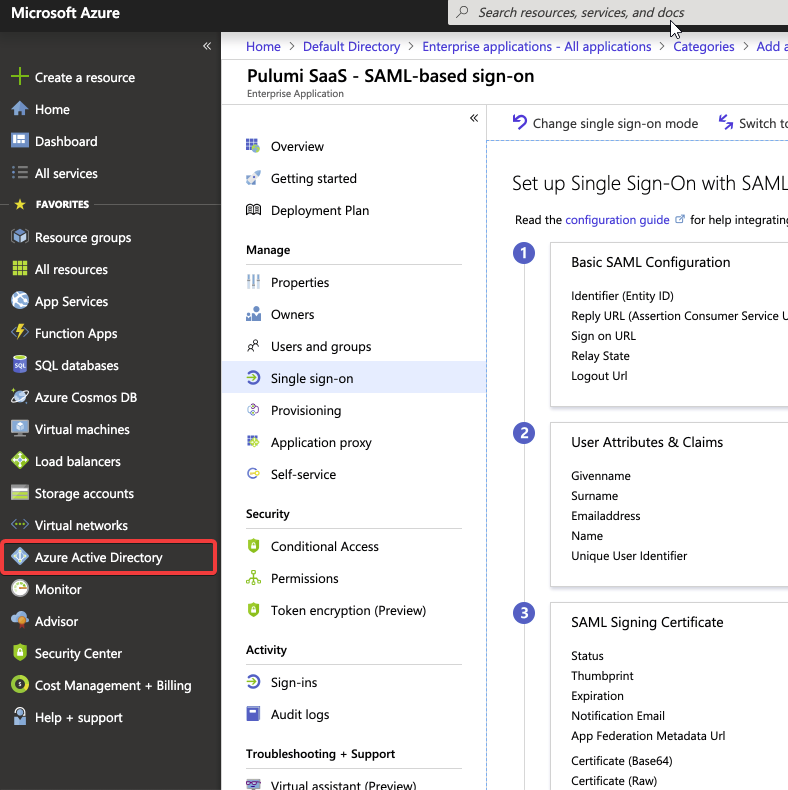The height and width of the screenshot is (790, 788).
Task: Click the 'Logout Url' text
Action: [599, 376]
